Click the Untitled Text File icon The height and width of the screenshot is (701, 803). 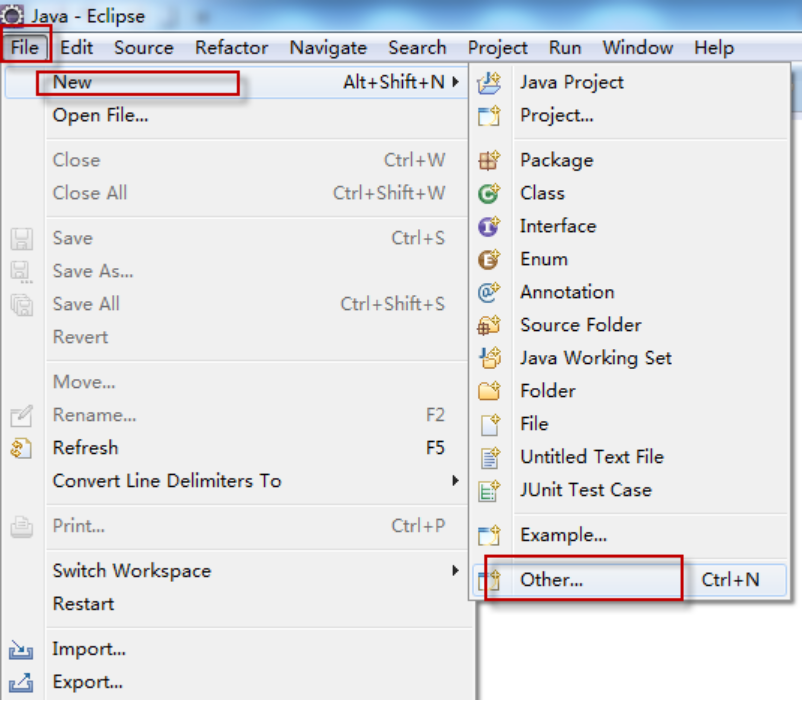click(x=490, y=457)
